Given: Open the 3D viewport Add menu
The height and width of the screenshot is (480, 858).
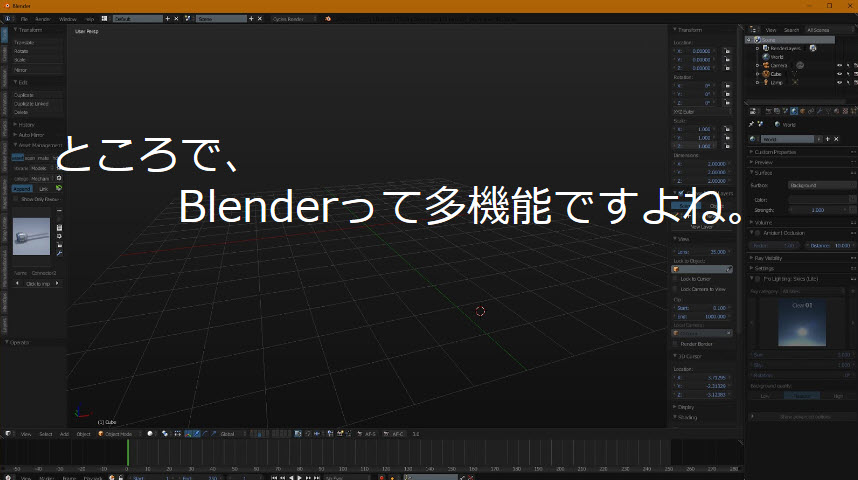Looking at the screenshot, I should tap(64, 434).
